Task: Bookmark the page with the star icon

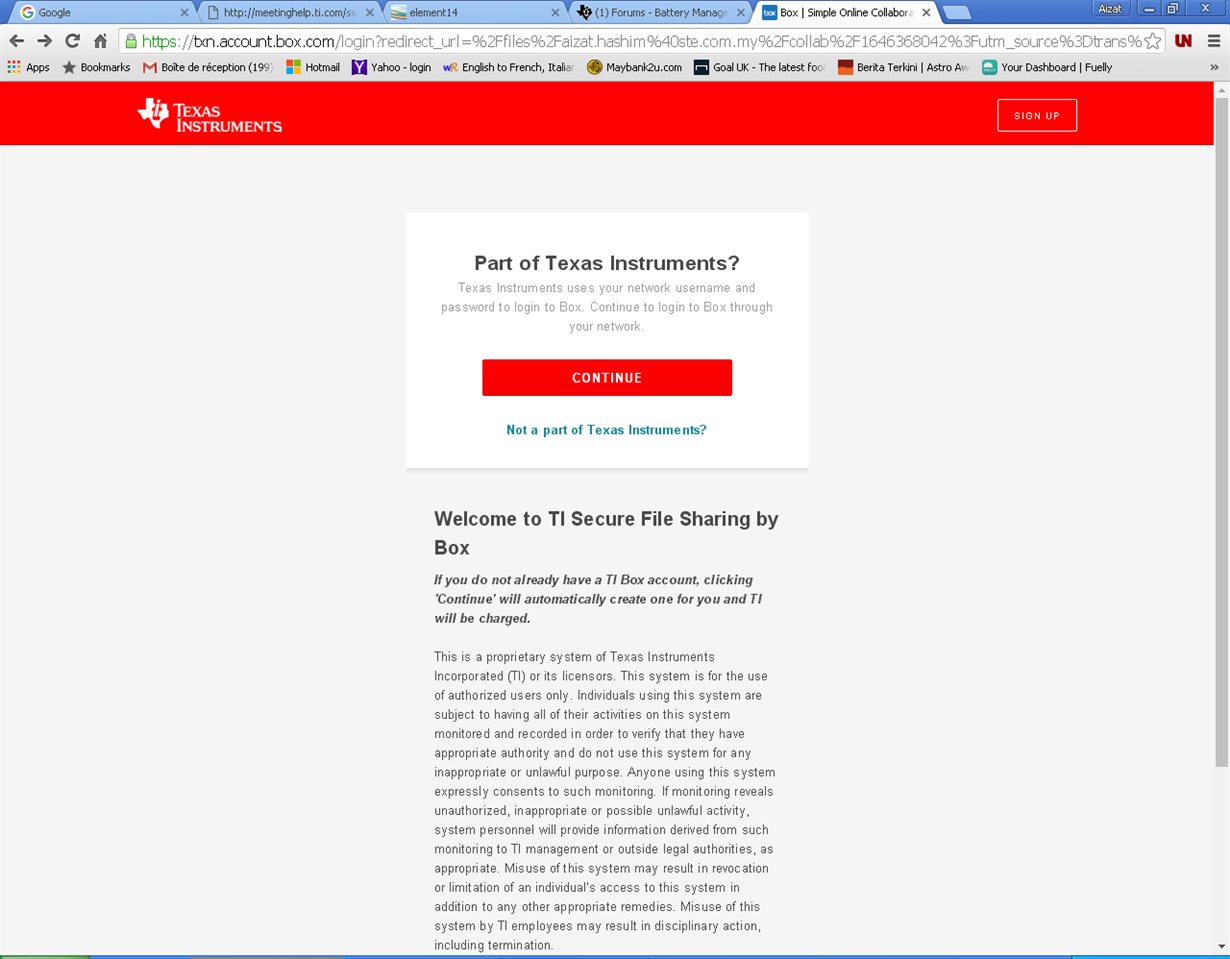Action: pos(1153,41)
